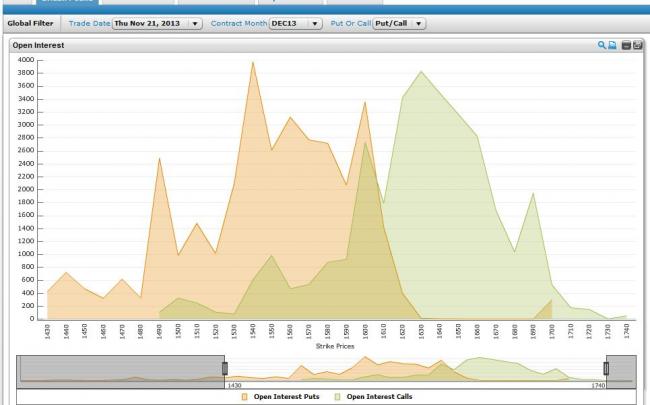This screenshot has height=405, width=650.
Task: Click the Calls peak at strike 1630
Action: pos(421,72)
